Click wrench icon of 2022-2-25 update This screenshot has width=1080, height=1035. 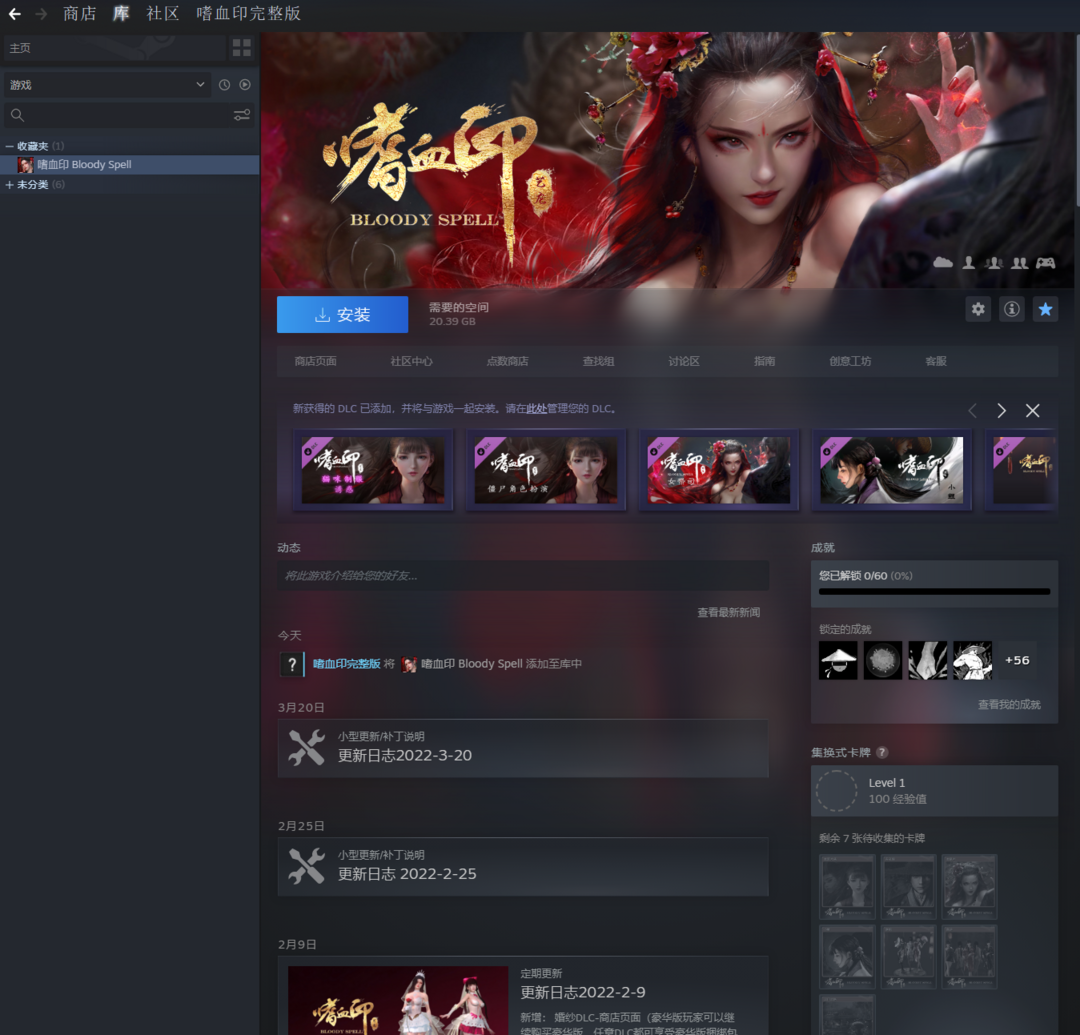pos(307,866)
